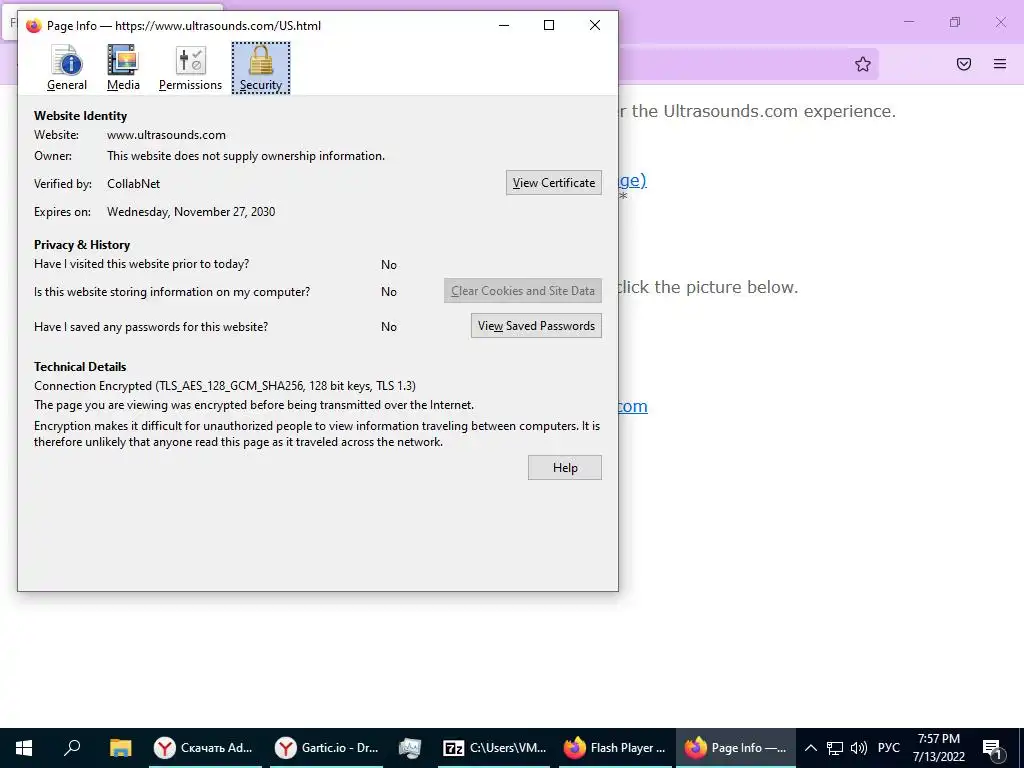The image size is (1024, 768).
Task: Bookmark page with star icon in Firefox
Action: point(863,64)
